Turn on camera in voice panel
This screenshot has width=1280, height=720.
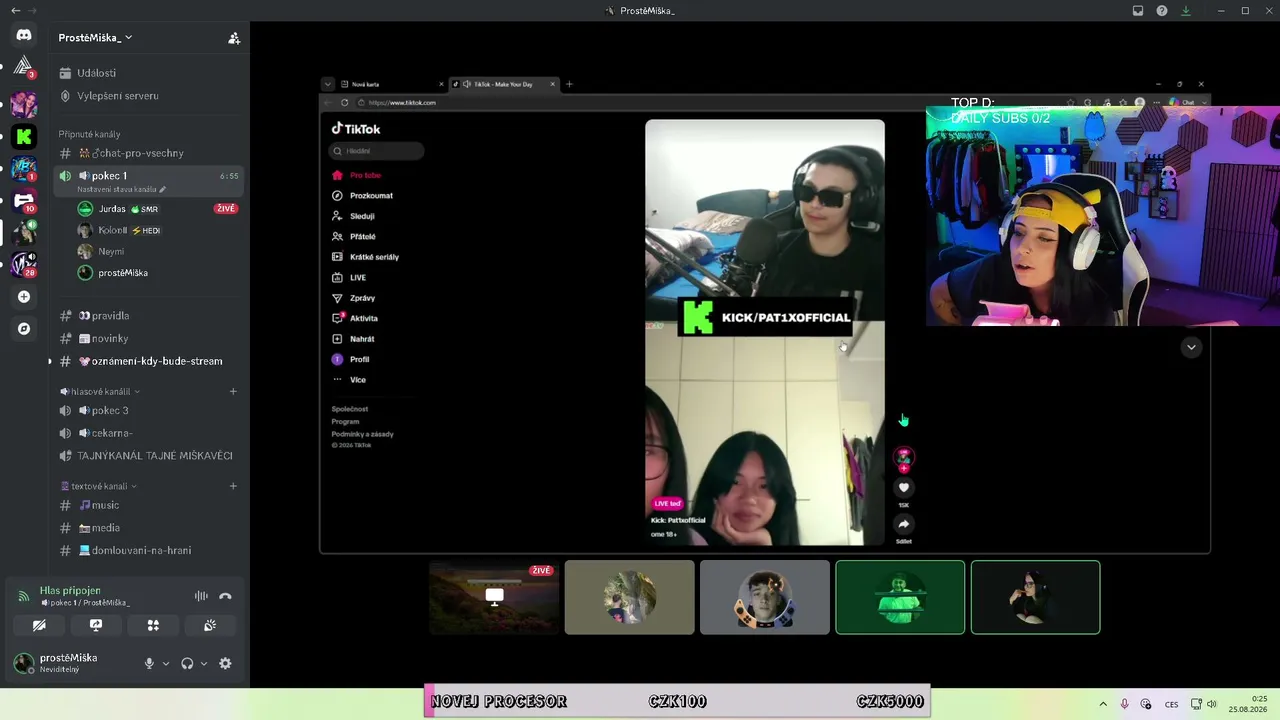tap(39, 625)
